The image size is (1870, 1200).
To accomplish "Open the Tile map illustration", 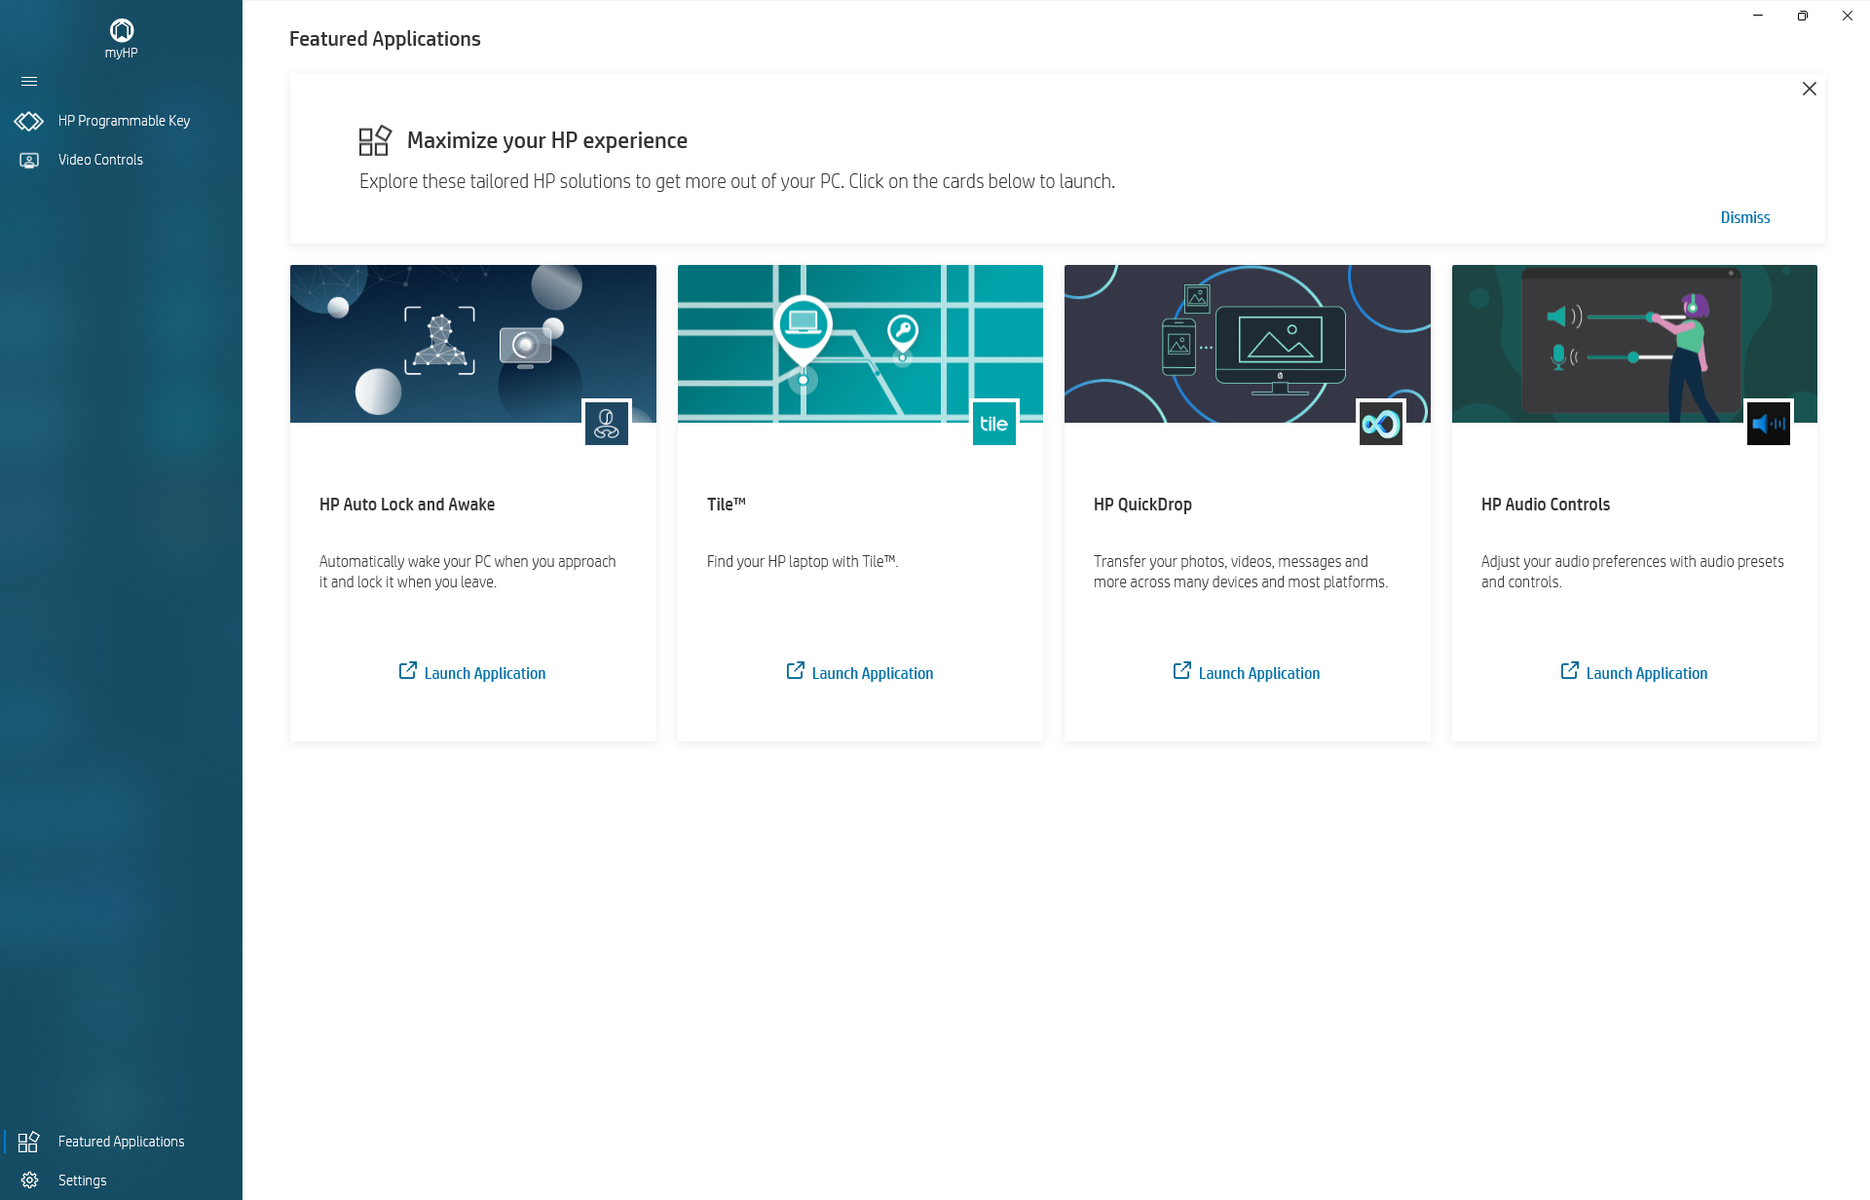I will [860, 343].
